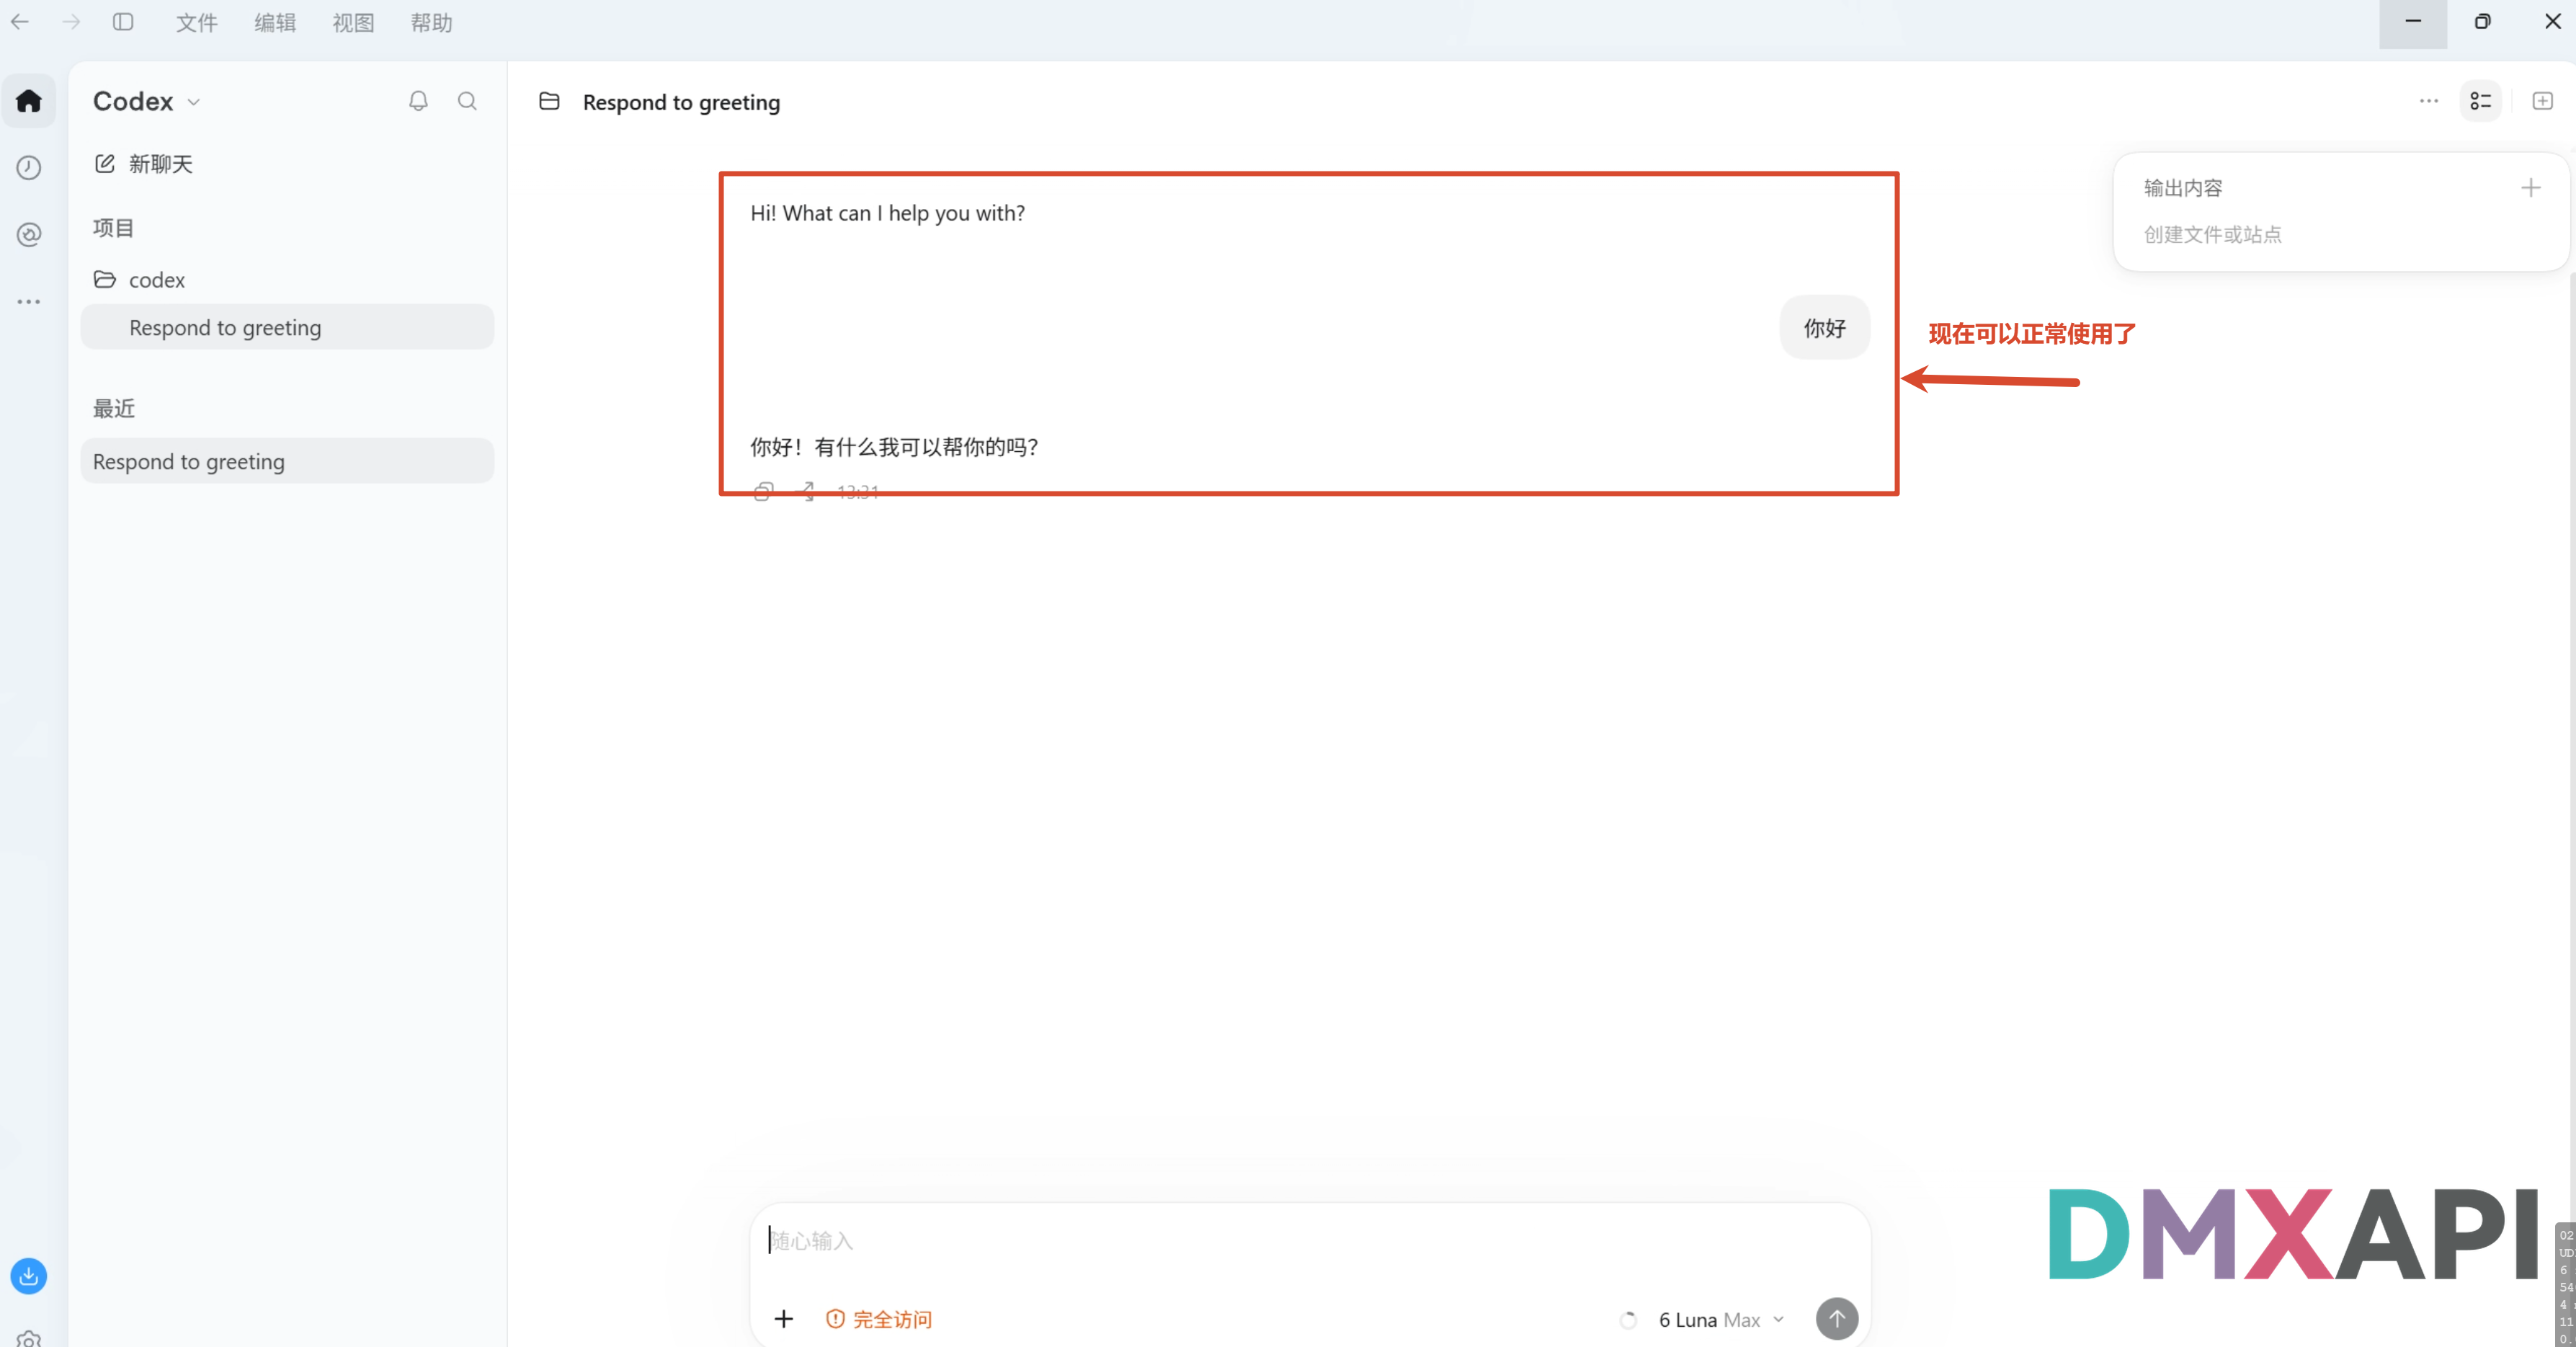This screenshot has height=1347, width=2576.
Task: Toggle the sidebar panel icon
Action: 123,22
